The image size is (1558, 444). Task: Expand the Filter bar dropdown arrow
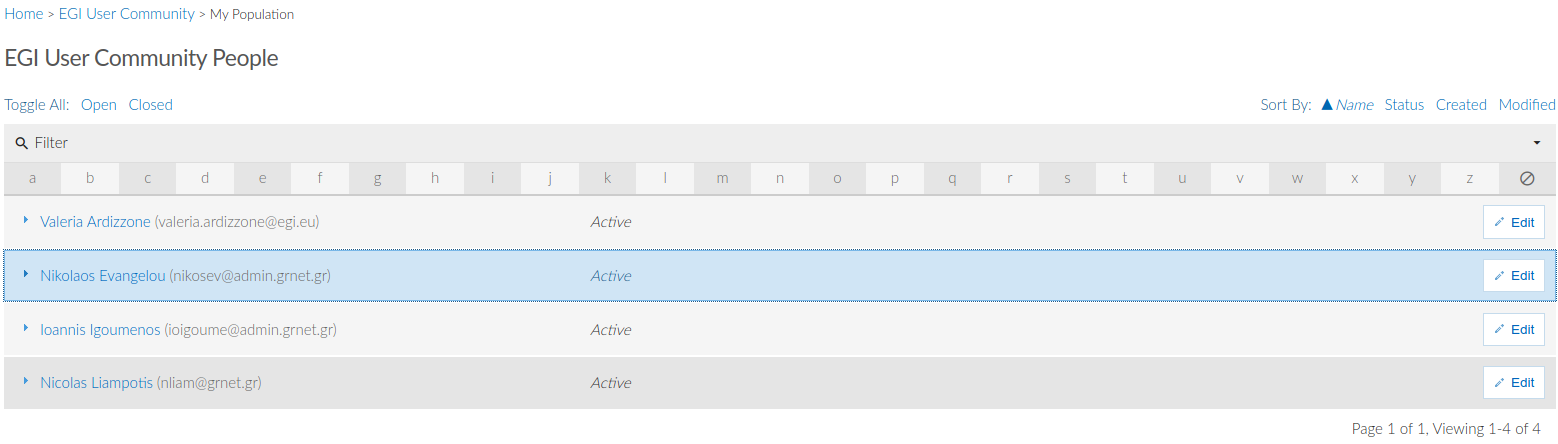[x=1537, y=143]
